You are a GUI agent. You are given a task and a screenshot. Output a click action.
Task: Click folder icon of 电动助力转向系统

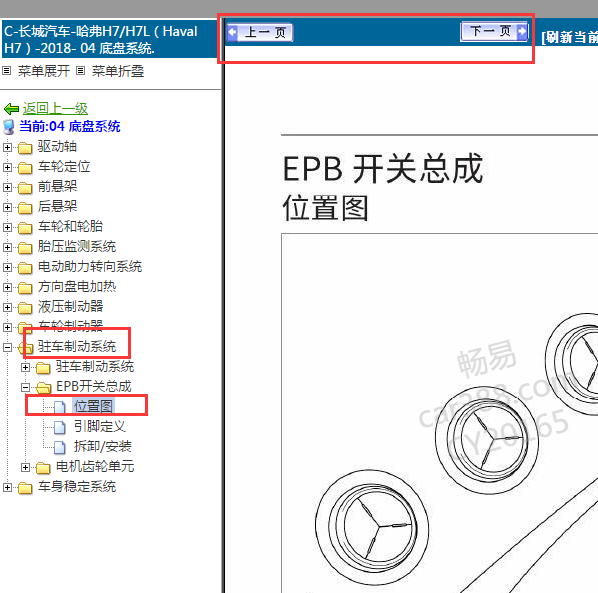pyautogui.click(x=25, y=268)
